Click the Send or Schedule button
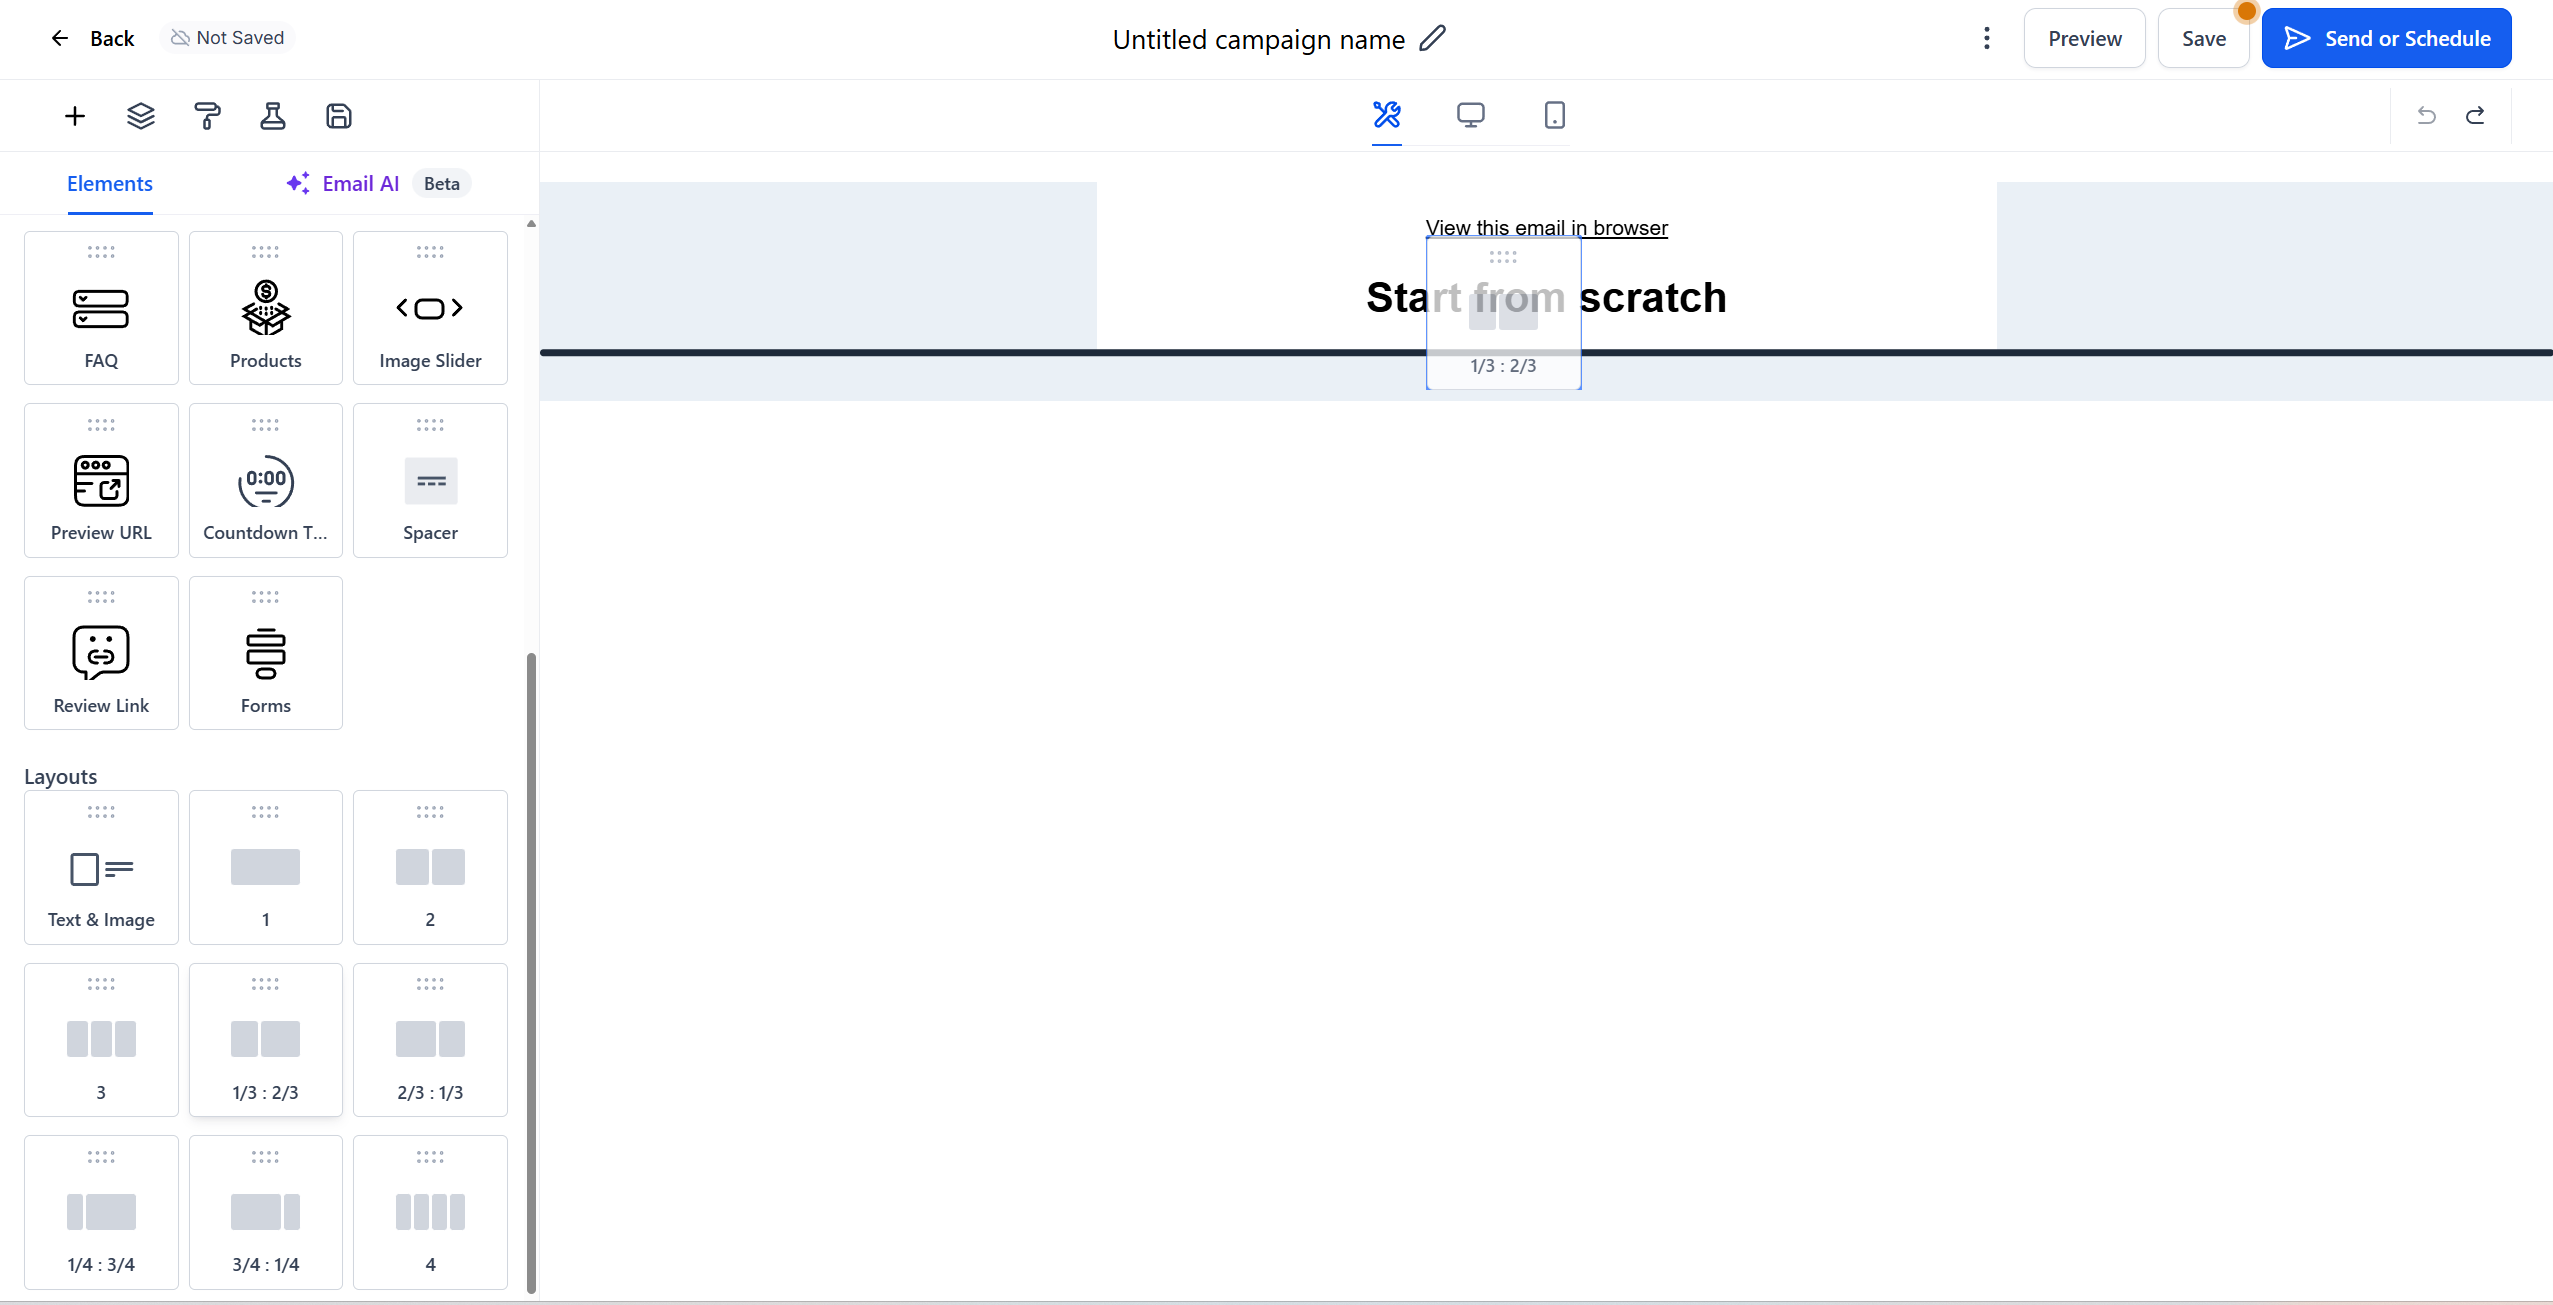 (2386, 38)
